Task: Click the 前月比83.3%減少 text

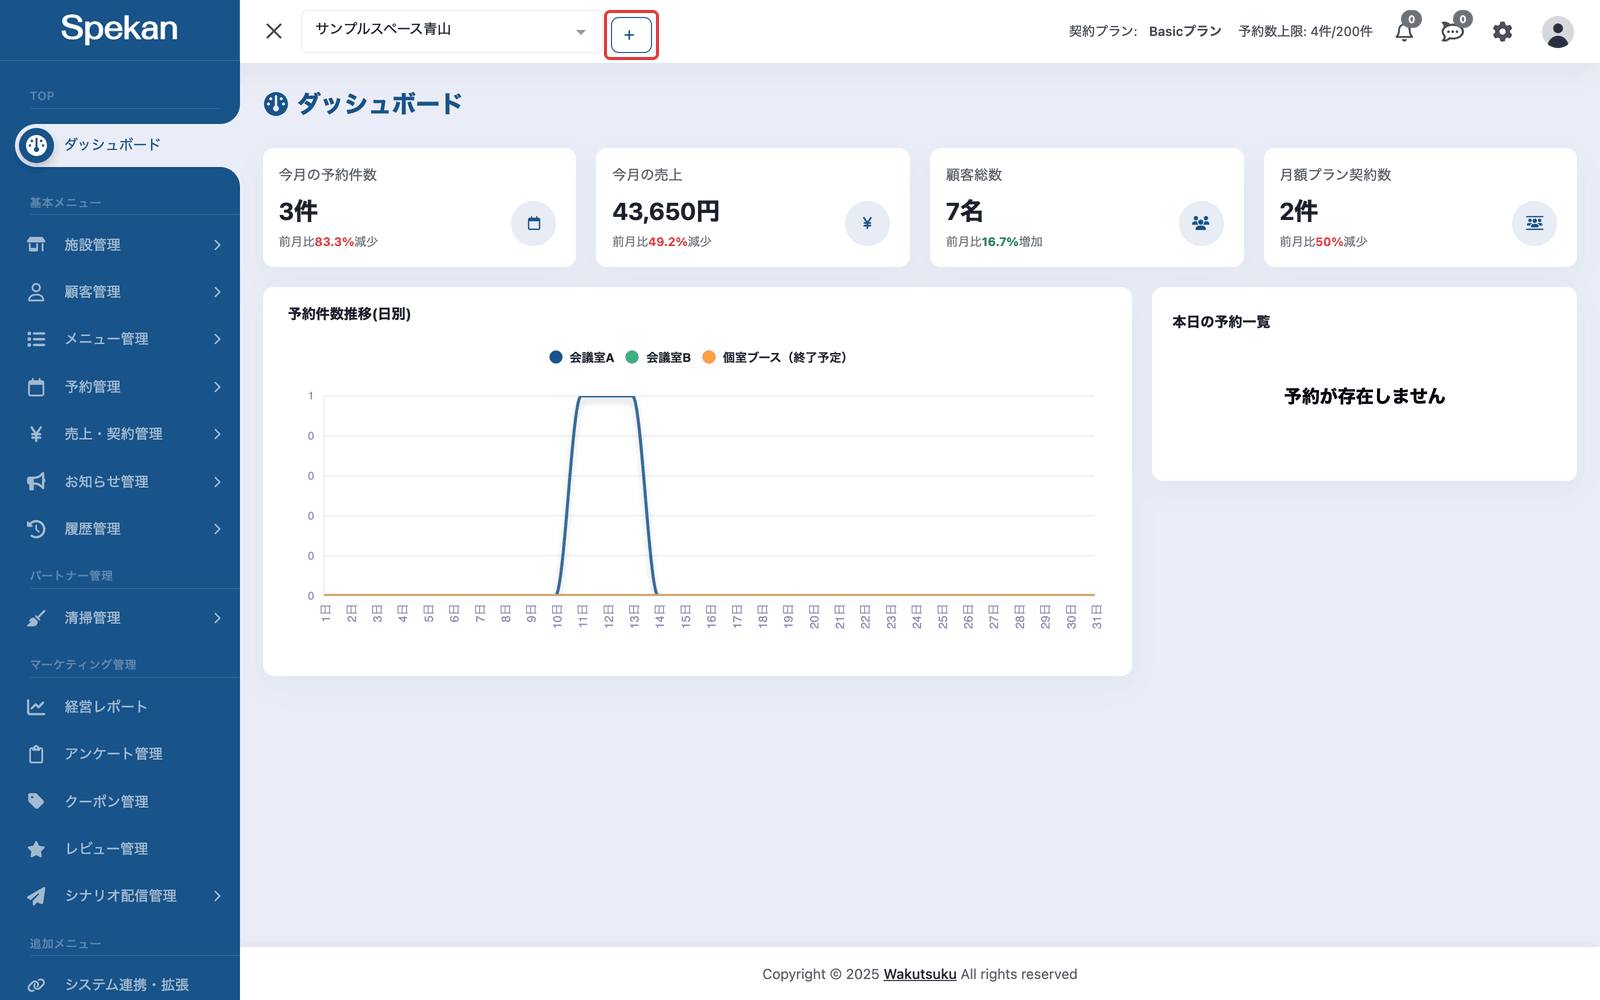Action: click(x=328, y=242)
